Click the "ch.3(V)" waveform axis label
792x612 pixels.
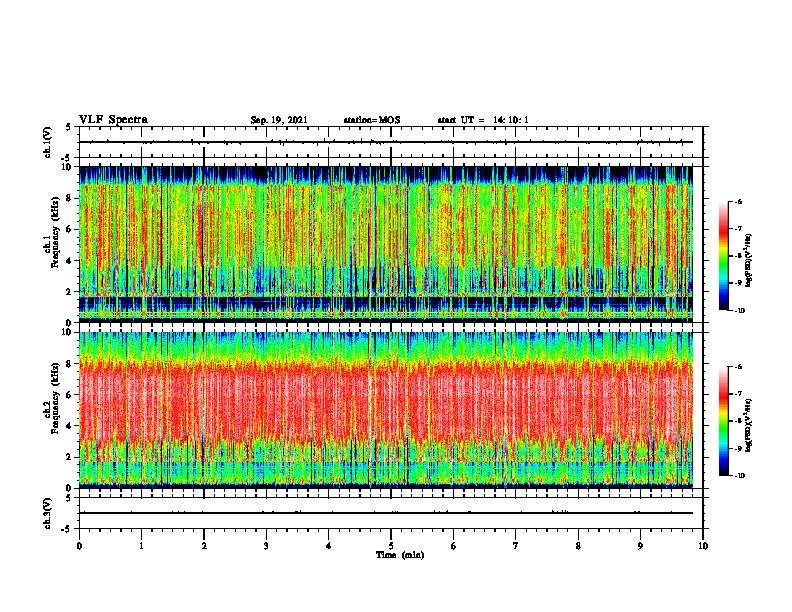click(47, 513)
